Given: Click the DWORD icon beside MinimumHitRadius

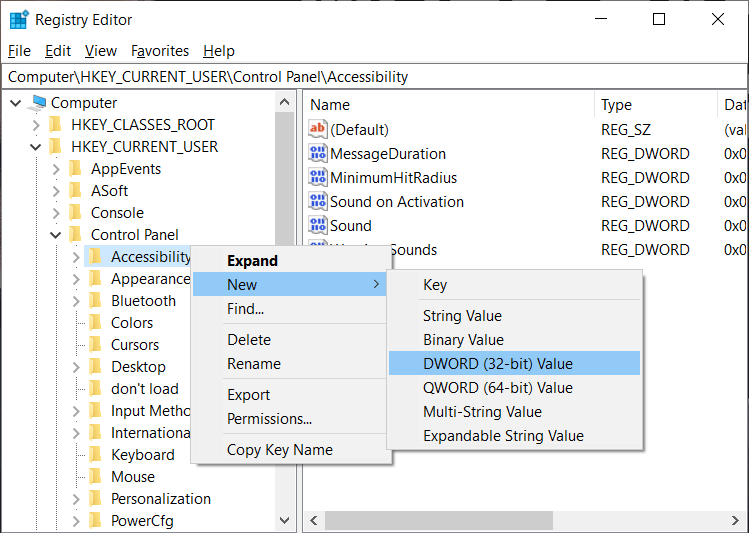Looking at the screenshot, I should click(318, 177).
